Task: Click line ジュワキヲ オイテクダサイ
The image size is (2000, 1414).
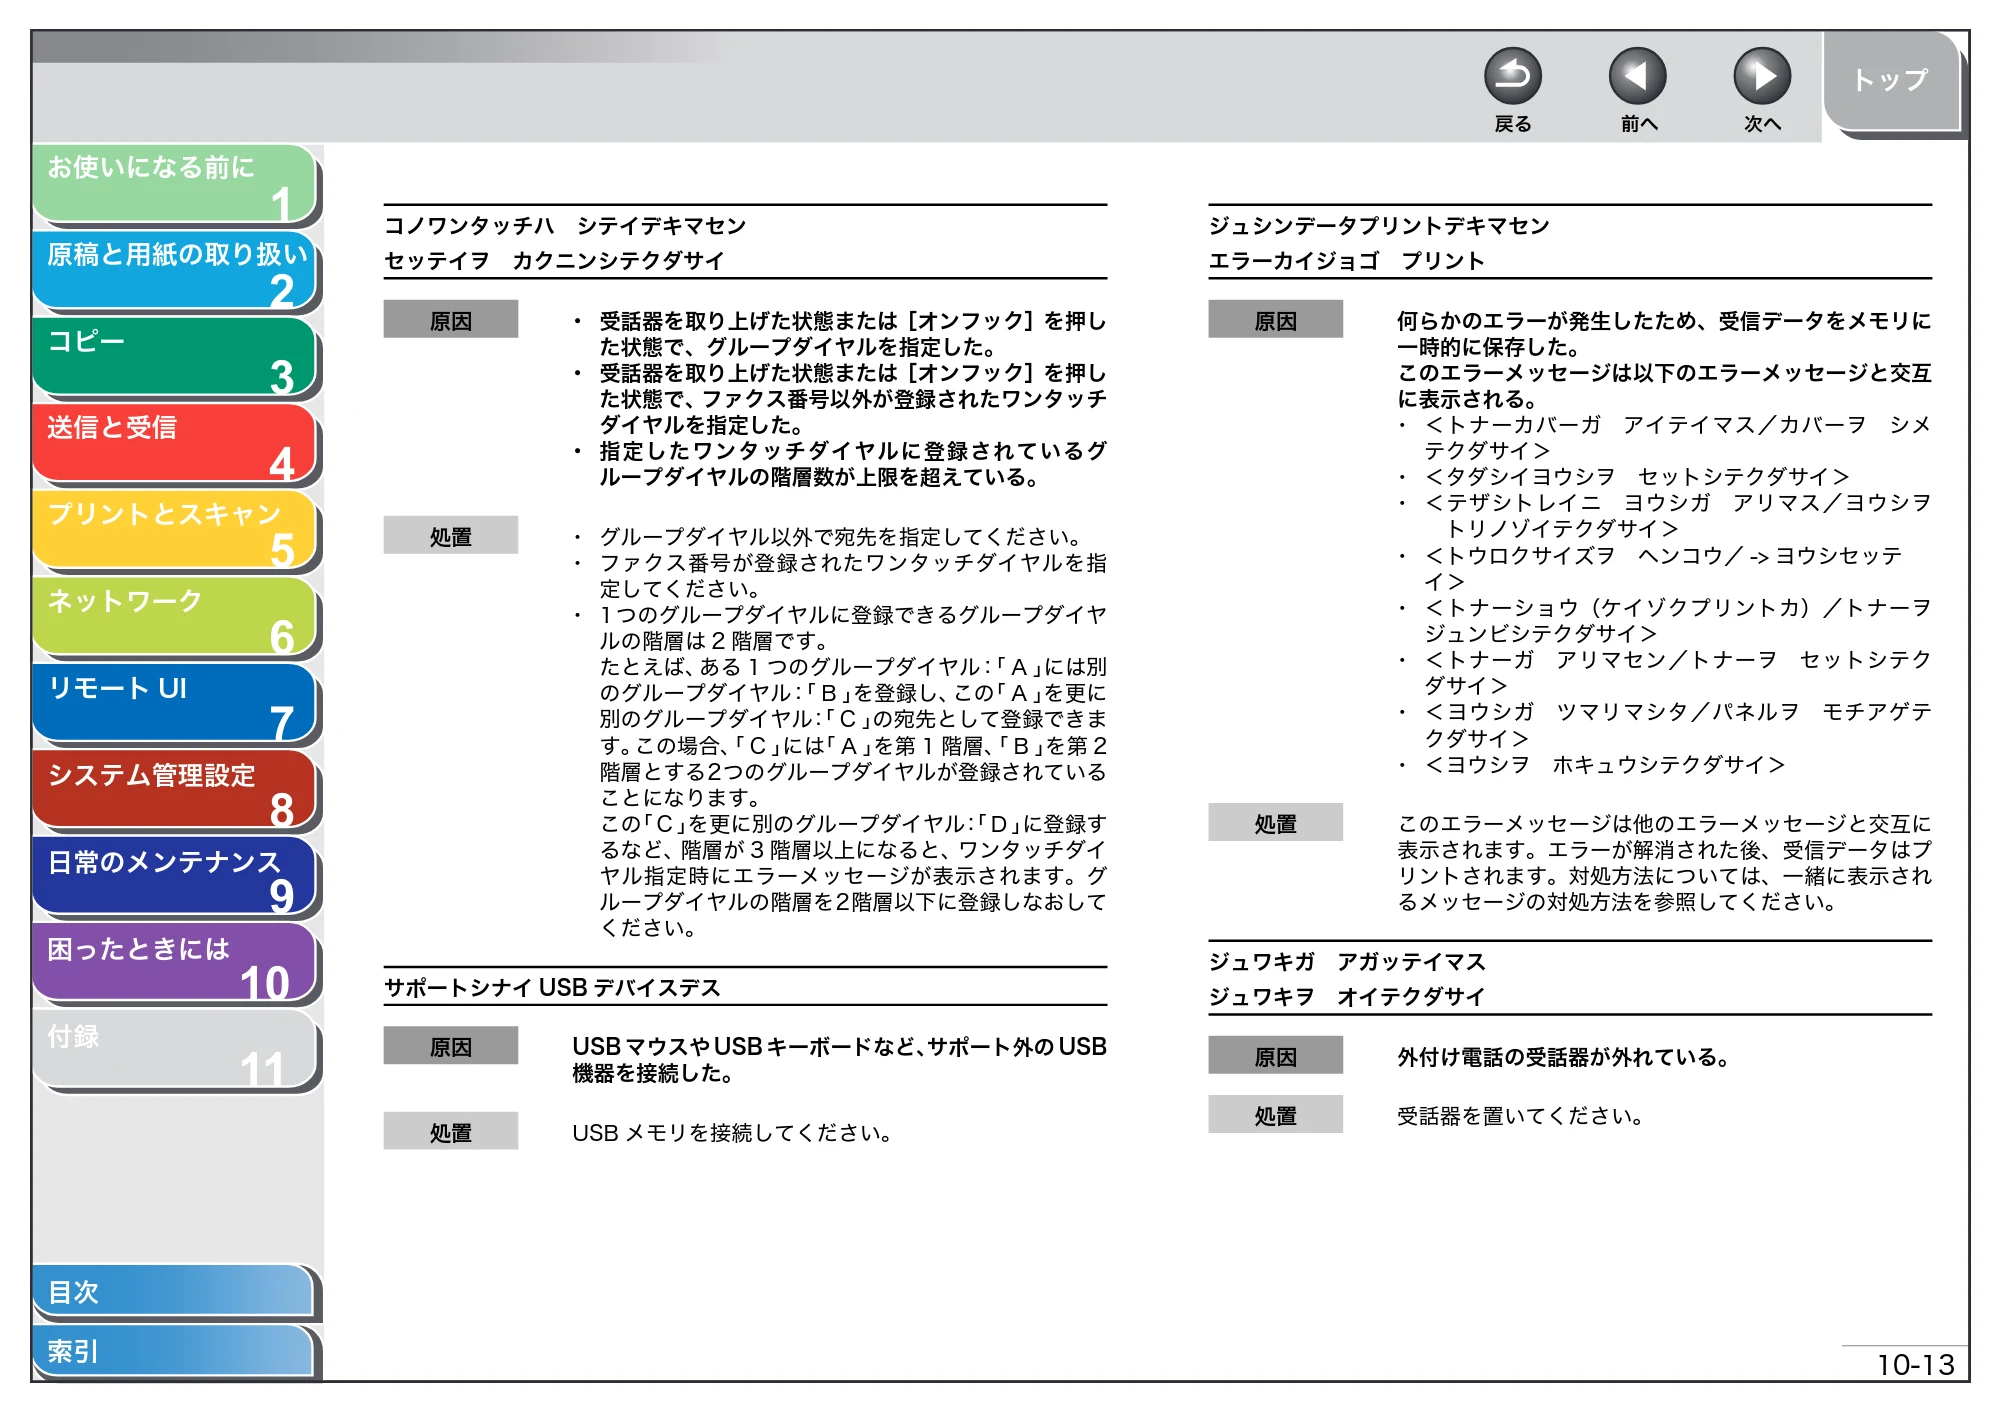Action: coord(1347,997)
